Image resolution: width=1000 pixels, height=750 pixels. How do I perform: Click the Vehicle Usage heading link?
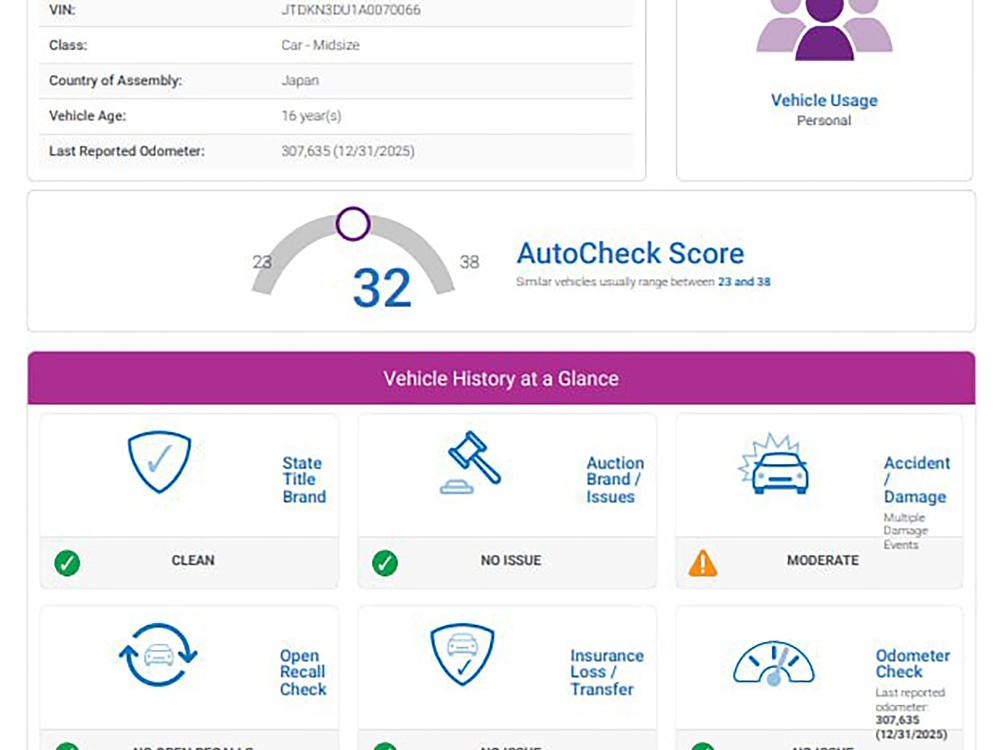(824, 100)
